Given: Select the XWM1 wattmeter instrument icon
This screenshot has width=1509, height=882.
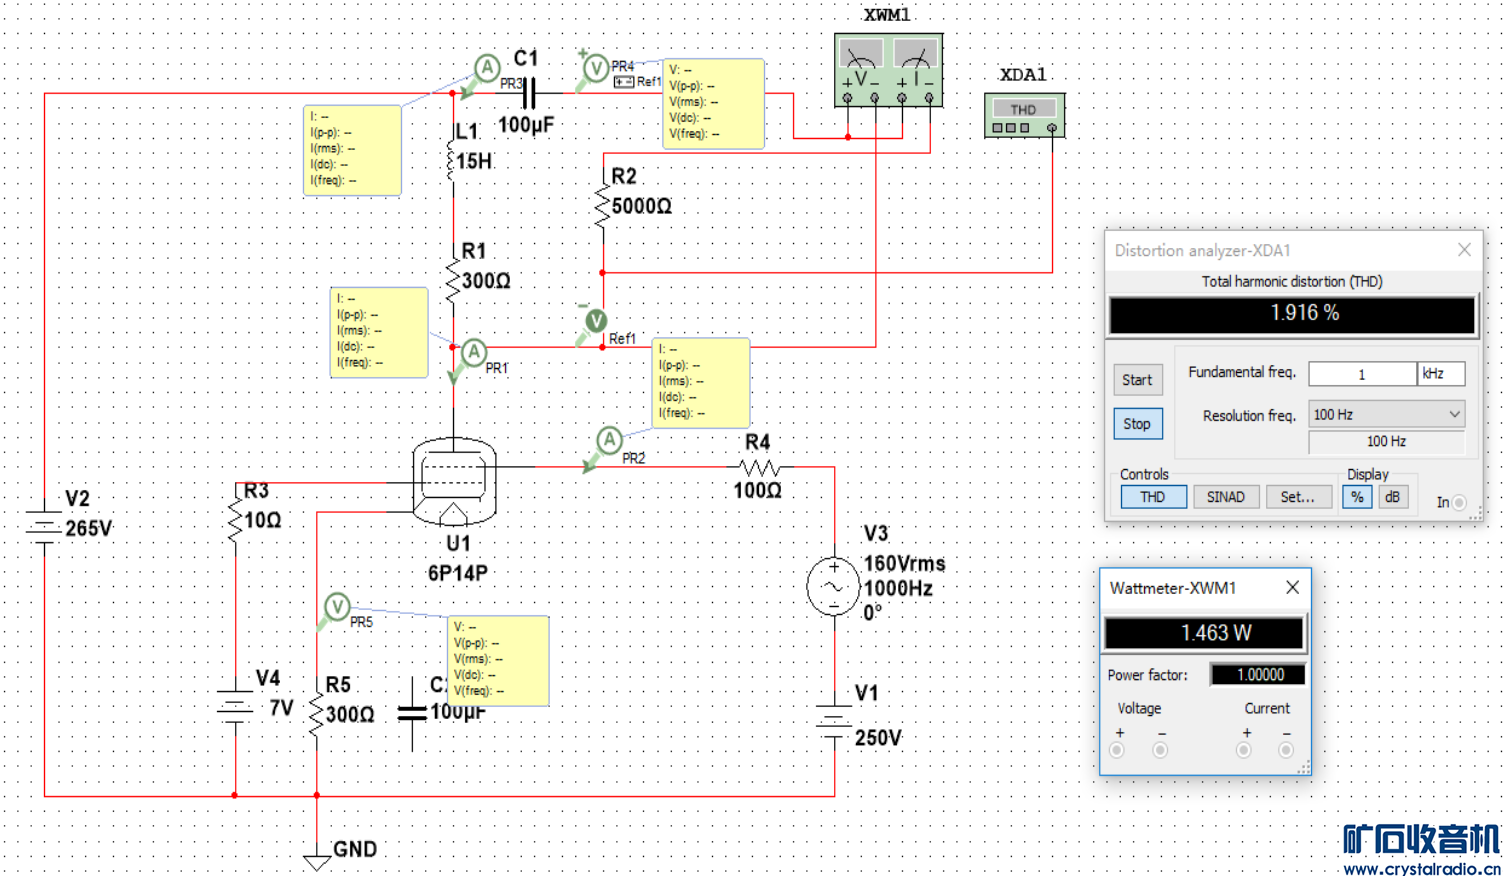Looking at the screenshot, I should click(888, 70).
